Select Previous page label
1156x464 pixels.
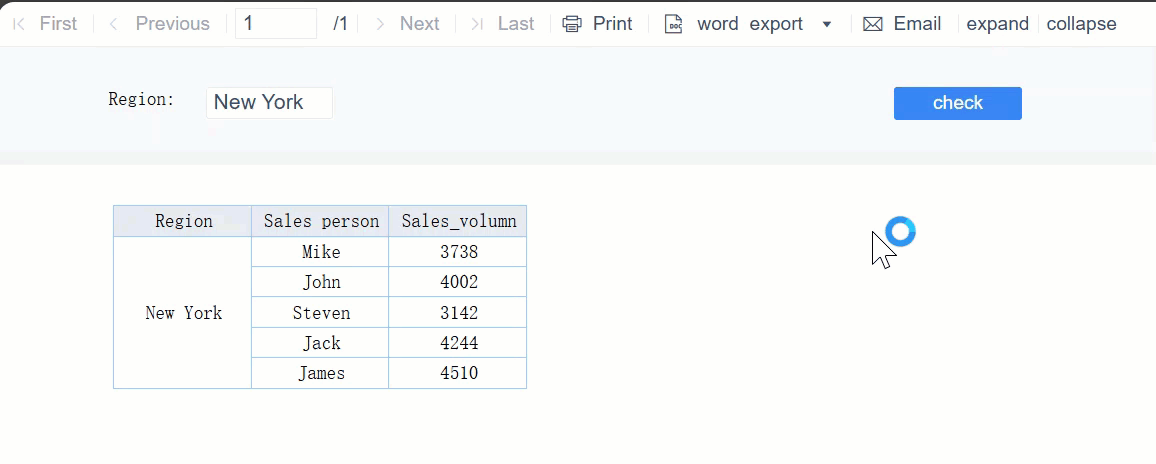tap(173, 24)
